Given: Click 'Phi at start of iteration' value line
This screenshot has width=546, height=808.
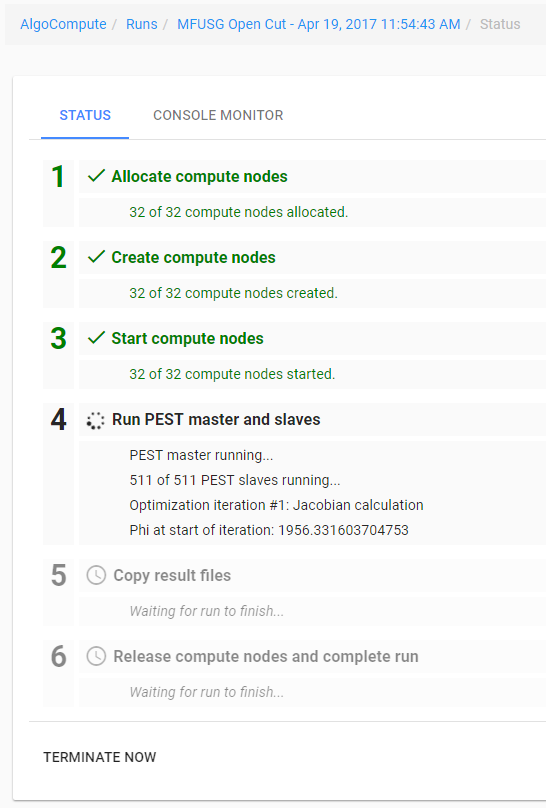Looking at the screenshot, I should (x=269, y=530).
